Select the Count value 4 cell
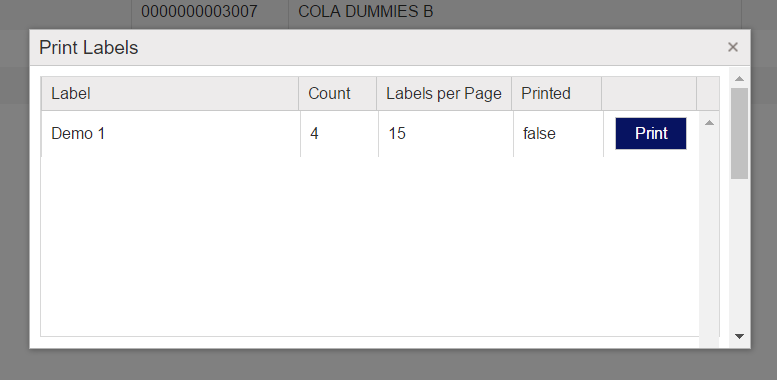The width and height of the screenshot is (777, 380). [x=339, y=134]
